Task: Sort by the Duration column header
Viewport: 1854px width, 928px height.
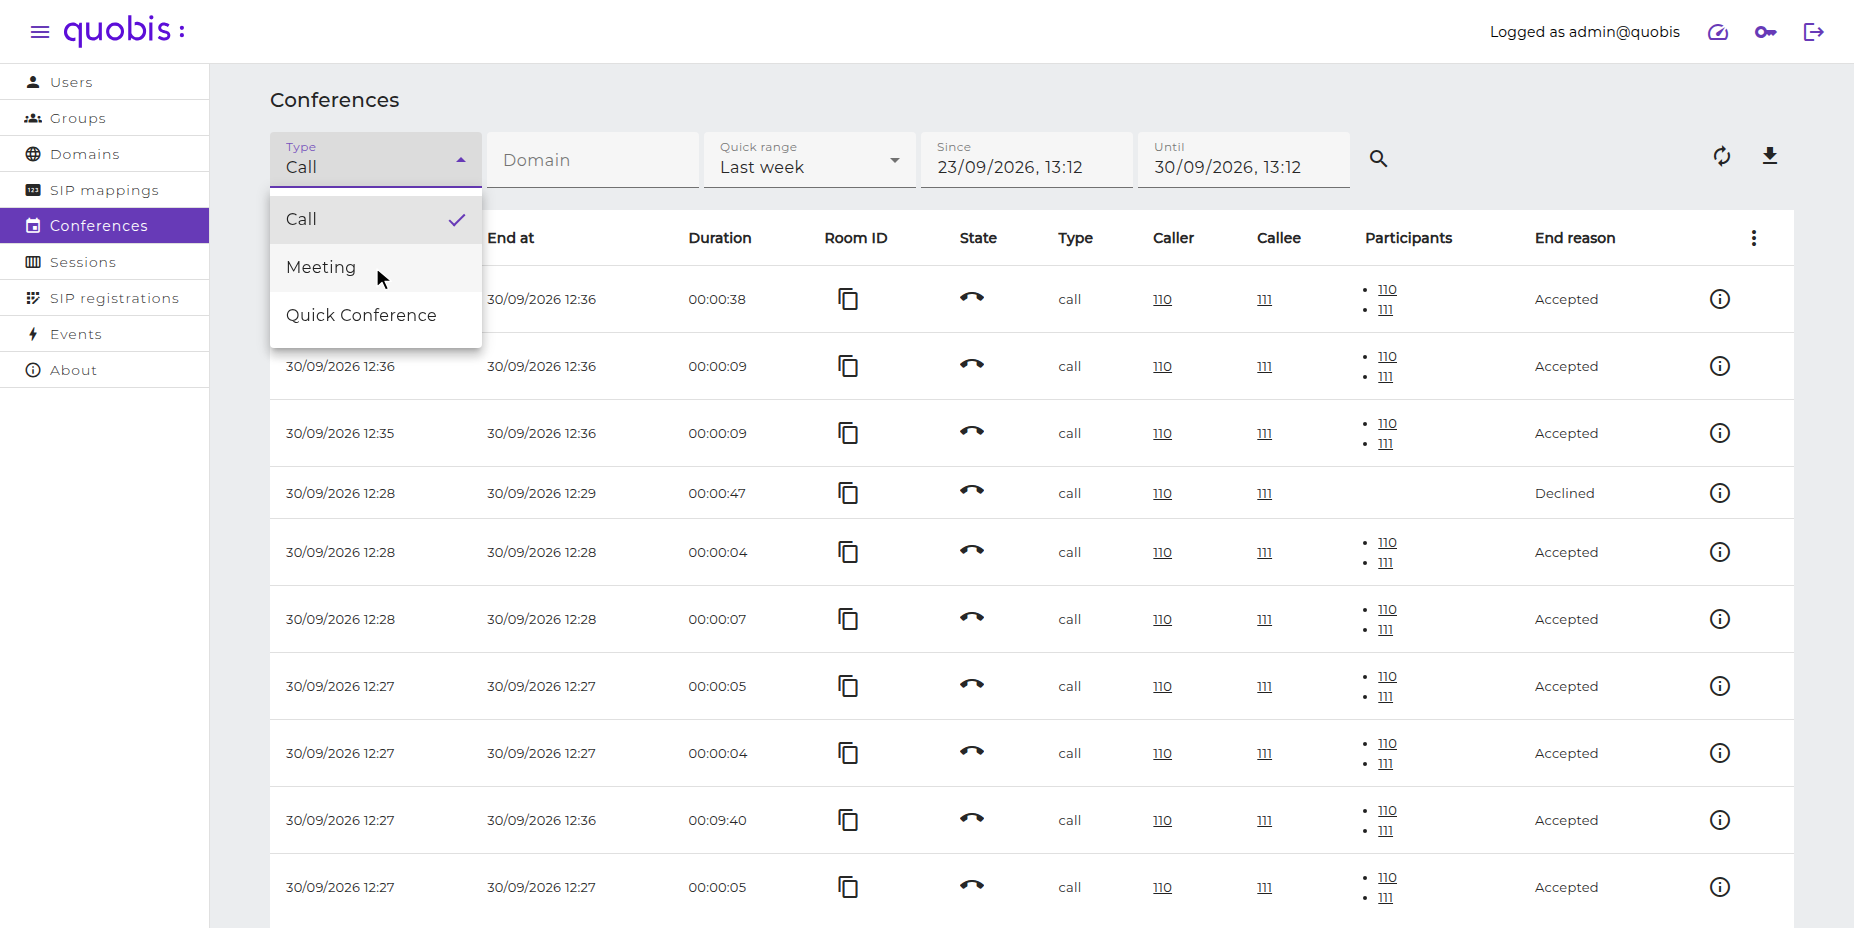Action: click(x=720, y=238)
